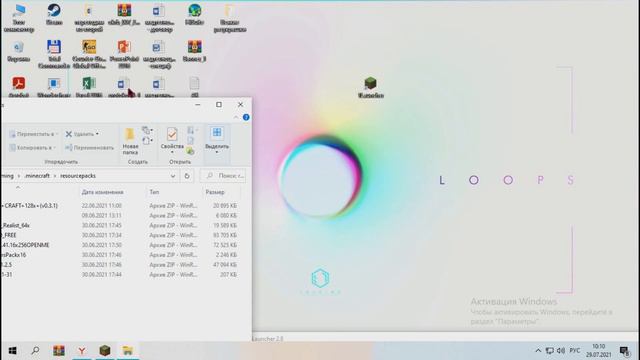Select the _Realist_64x archive row
Image resolution: width=640 pixels, height=360 pixels.
coord(121,225)
